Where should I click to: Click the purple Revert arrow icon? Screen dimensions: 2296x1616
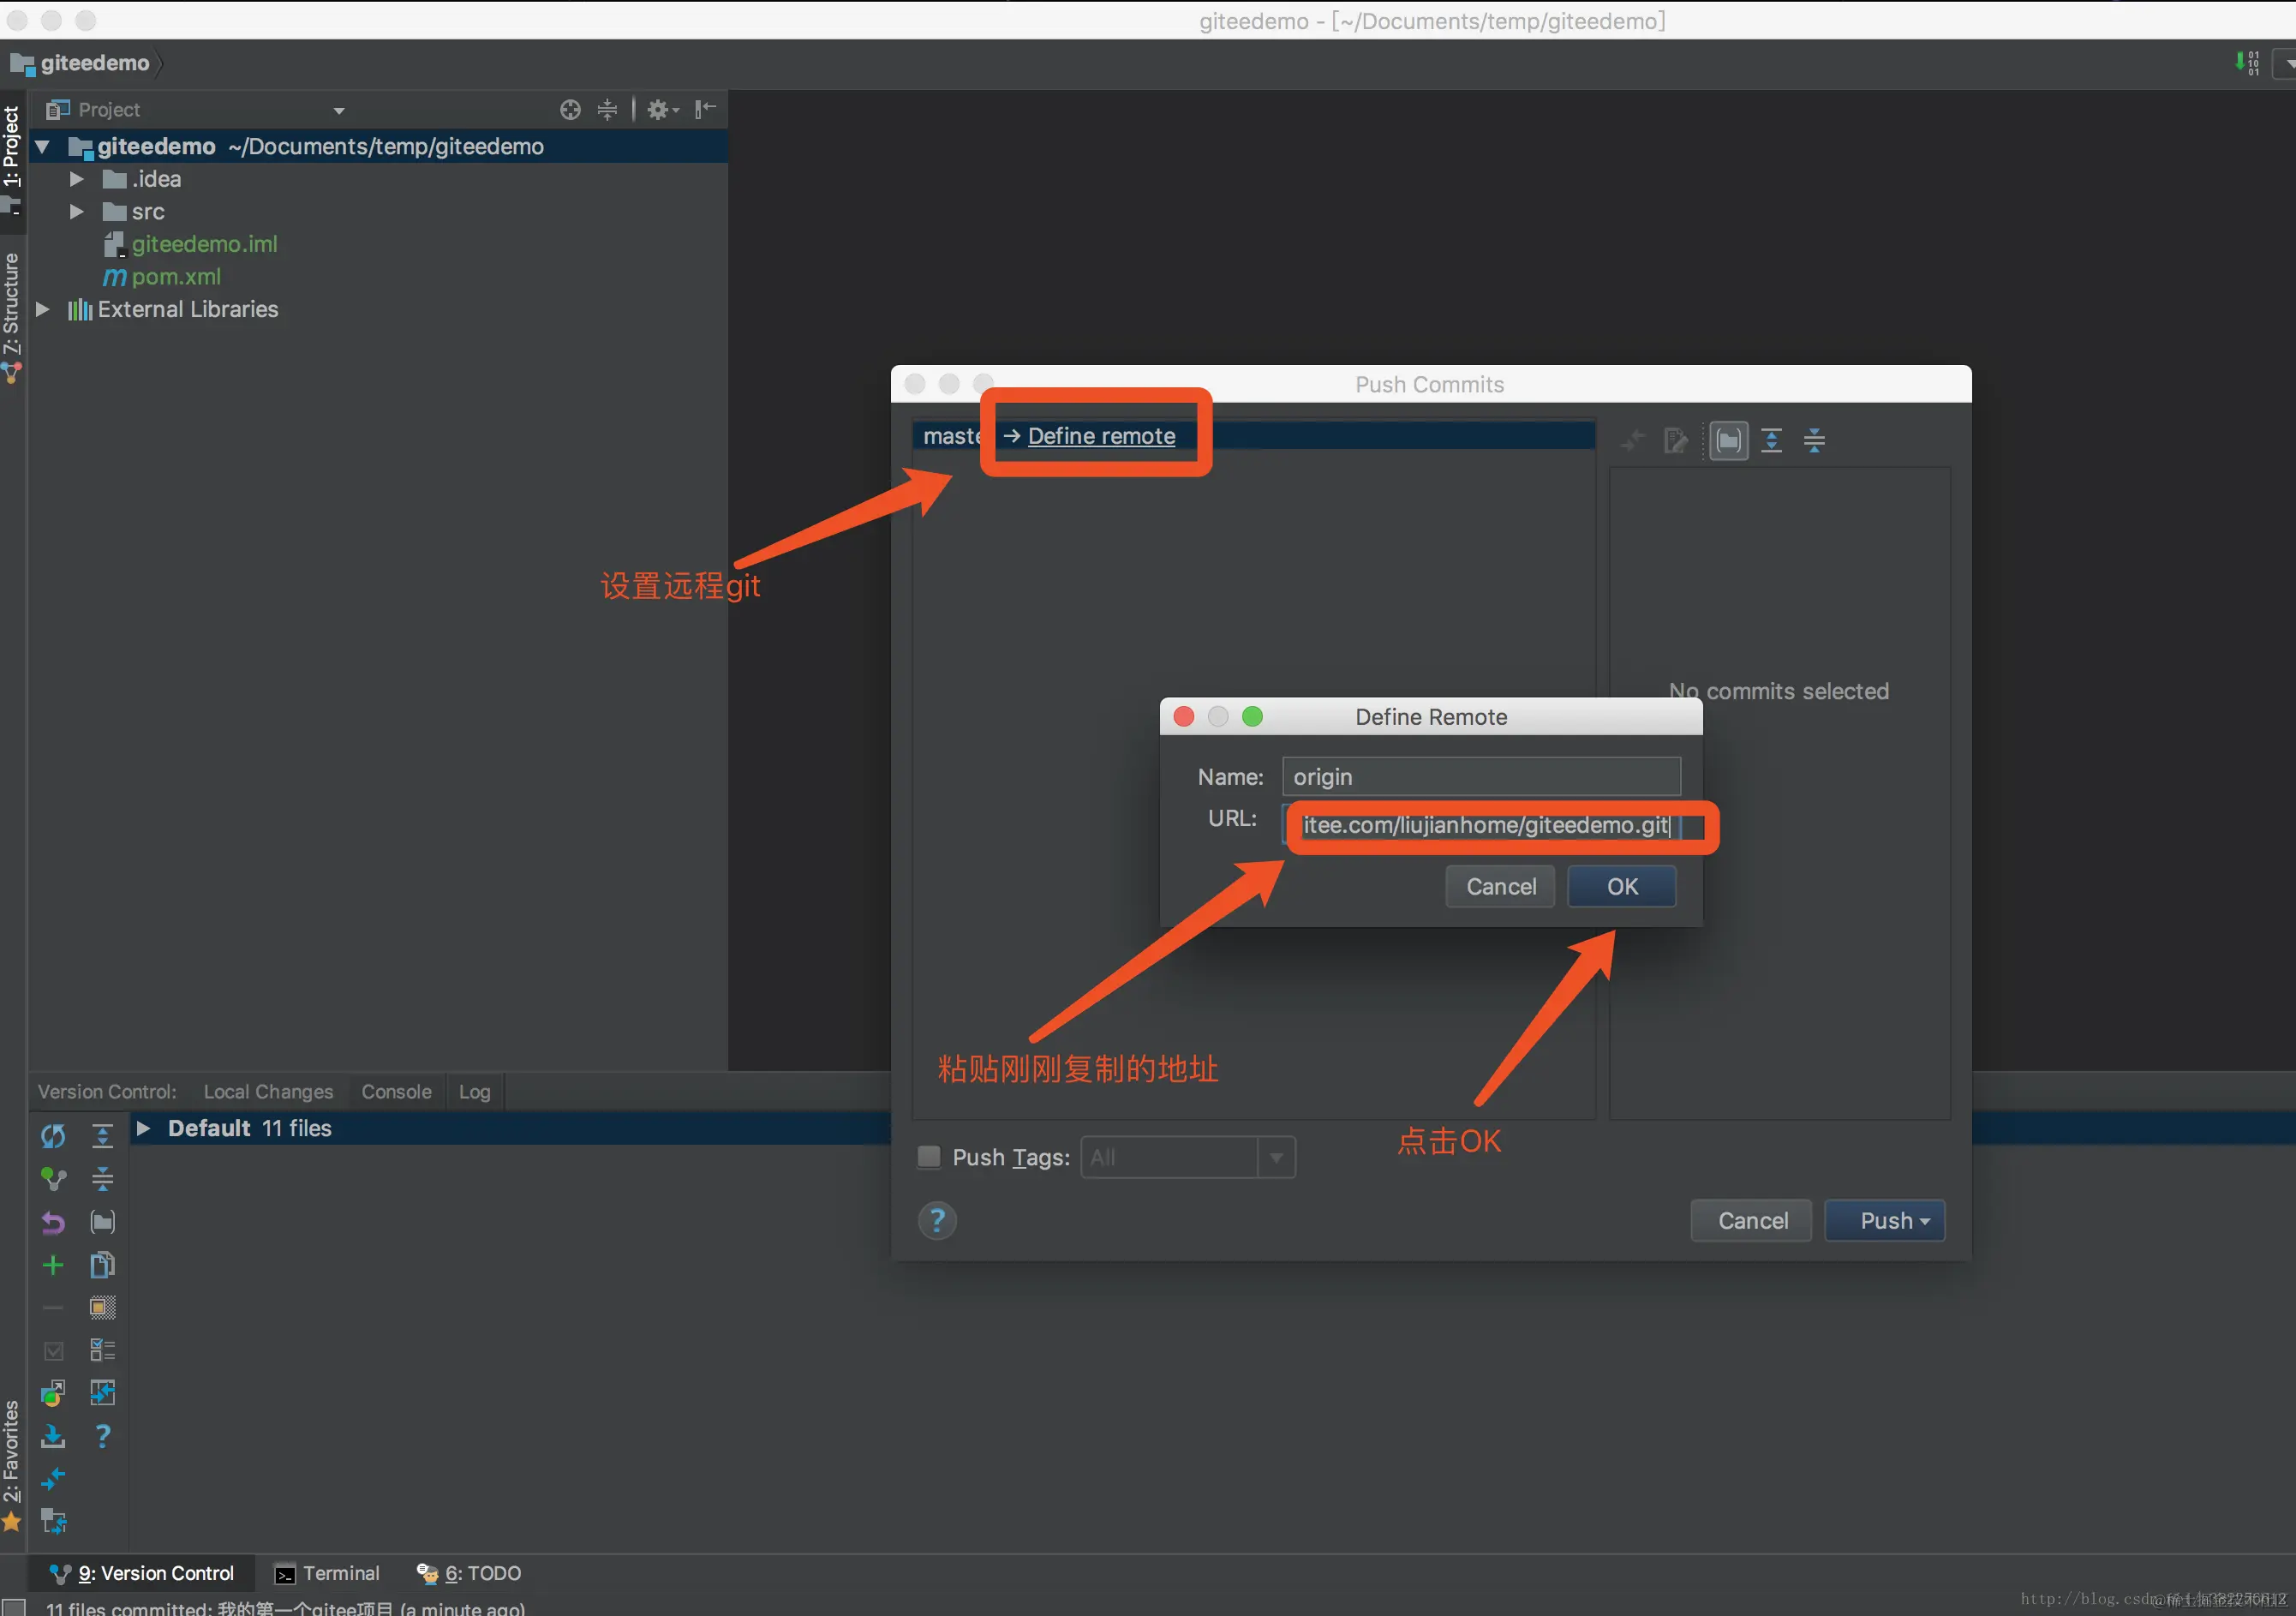(x=53, y=1222)
